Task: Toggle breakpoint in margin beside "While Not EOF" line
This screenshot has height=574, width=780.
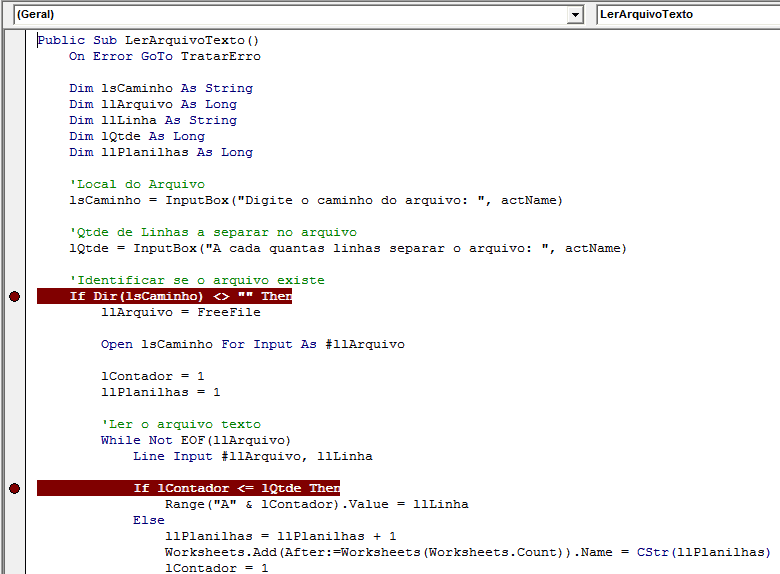Action: (14, 440)
